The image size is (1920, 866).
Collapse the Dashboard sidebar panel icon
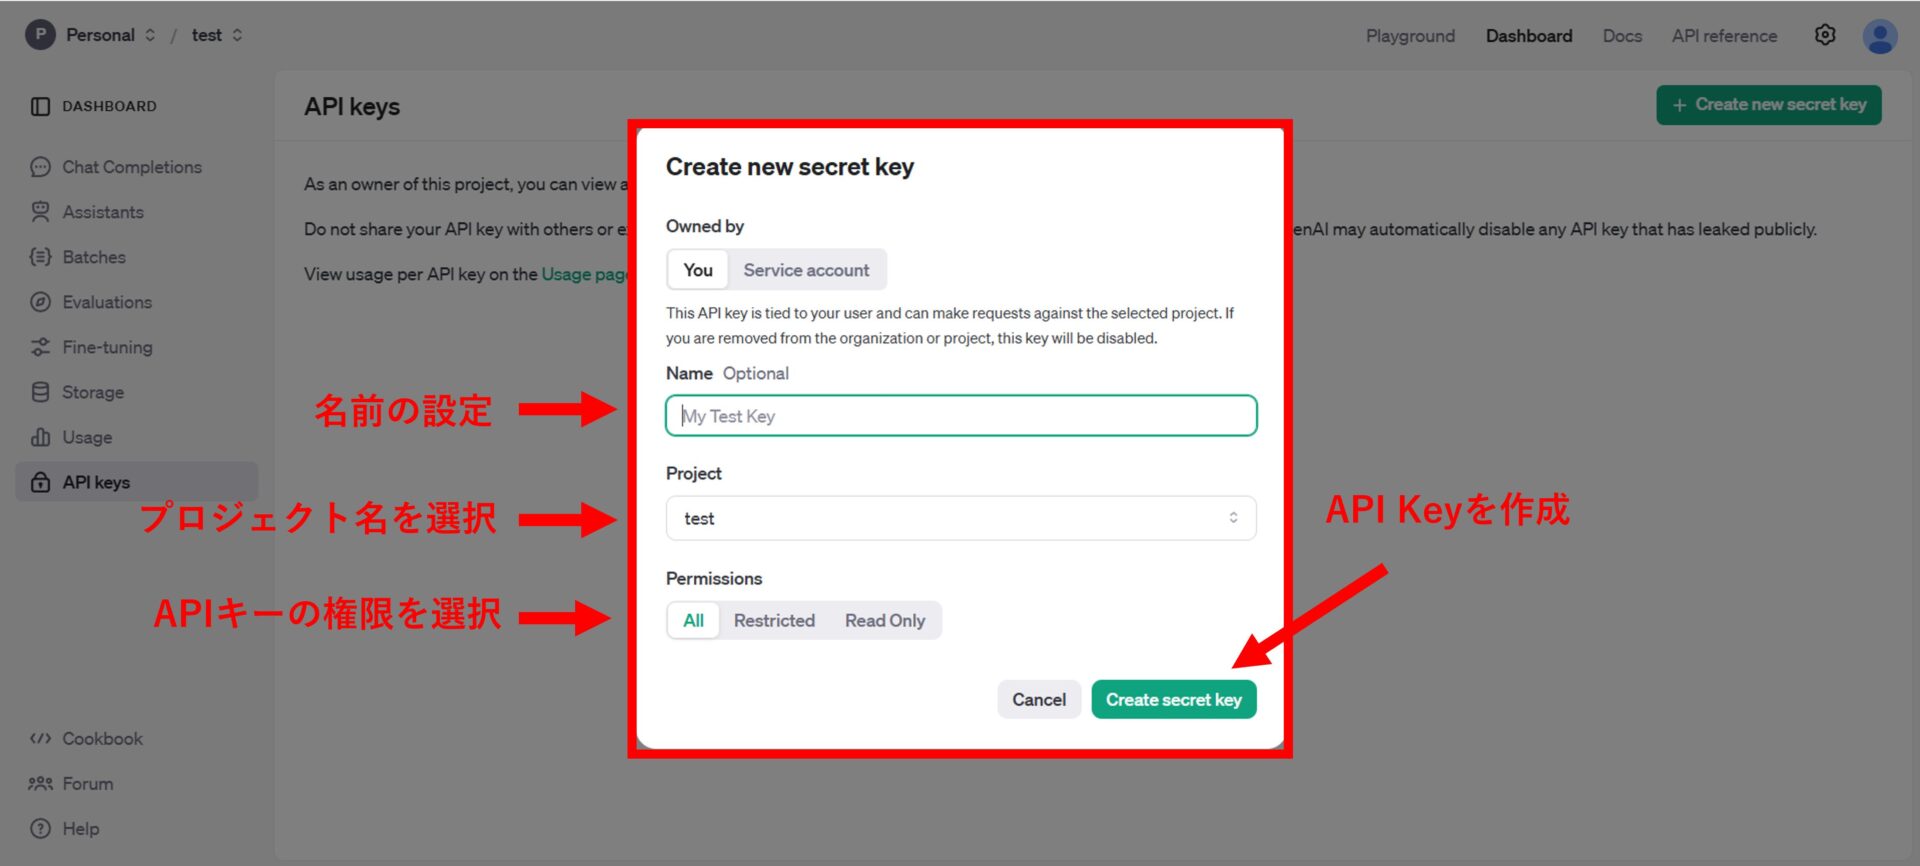pos(40,106)
